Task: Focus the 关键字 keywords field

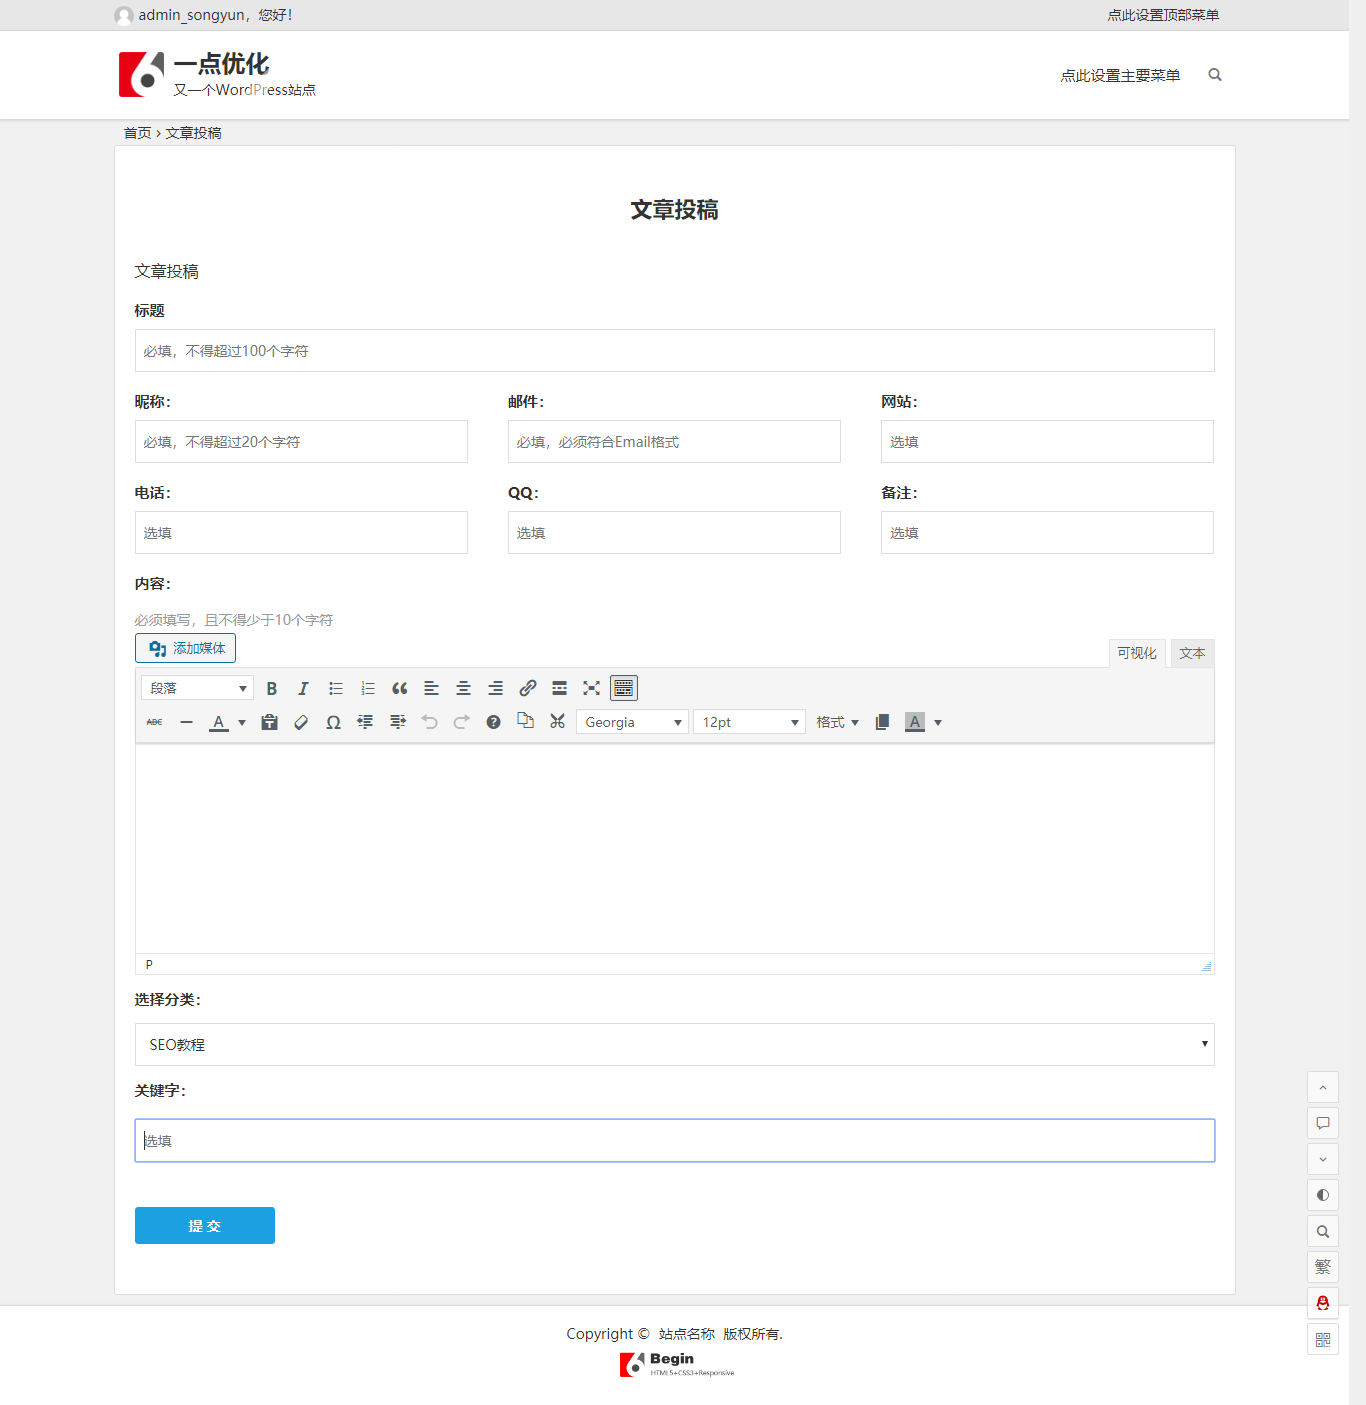Action: pyautogui.click(x=675, y=1140)
